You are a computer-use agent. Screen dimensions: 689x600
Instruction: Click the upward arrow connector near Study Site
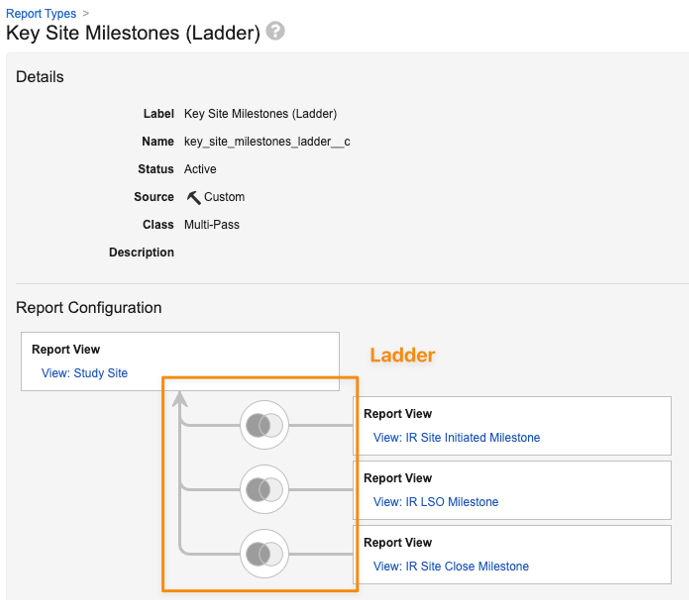click(x=180, y=399)
